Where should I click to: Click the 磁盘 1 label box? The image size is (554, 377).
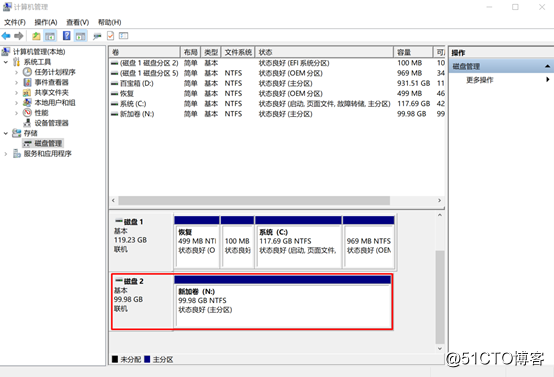[142, 242]
